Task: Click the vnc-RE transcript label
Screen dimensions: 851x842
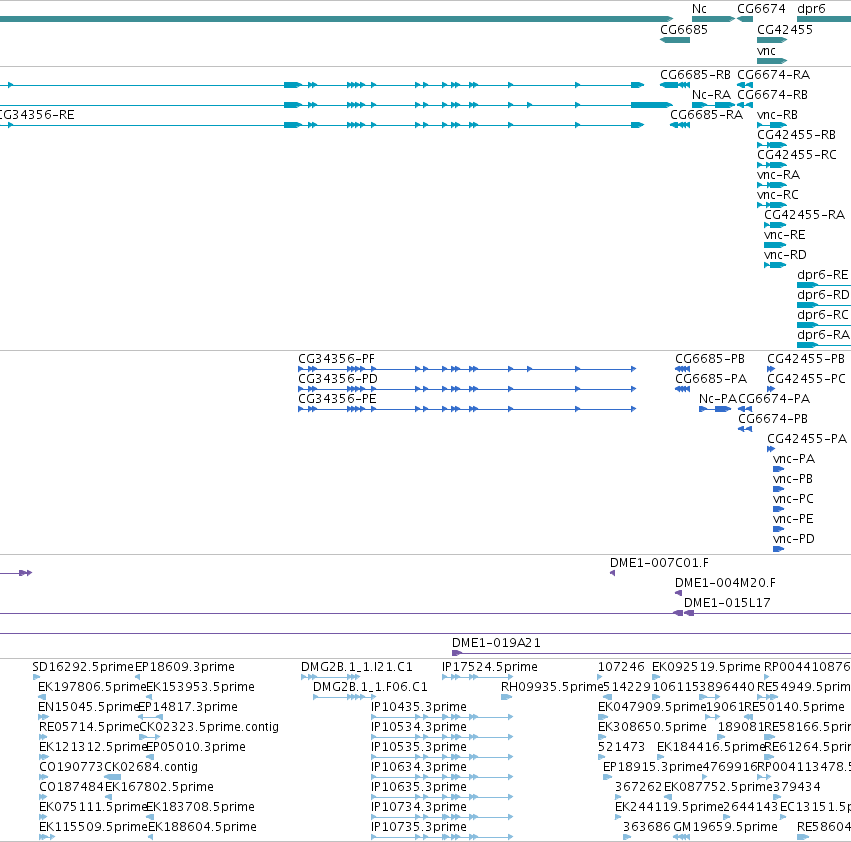Action: click(784, 235)
